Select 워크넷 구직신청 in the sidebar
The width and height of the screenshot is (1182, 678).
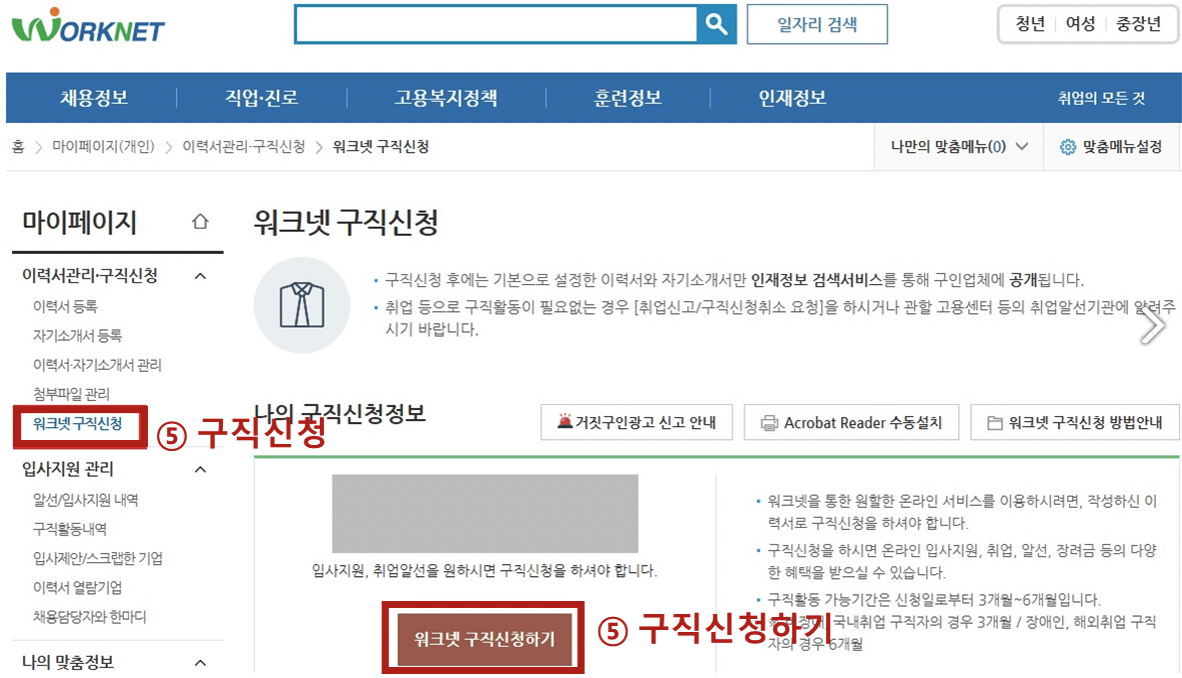pos(77,424)
